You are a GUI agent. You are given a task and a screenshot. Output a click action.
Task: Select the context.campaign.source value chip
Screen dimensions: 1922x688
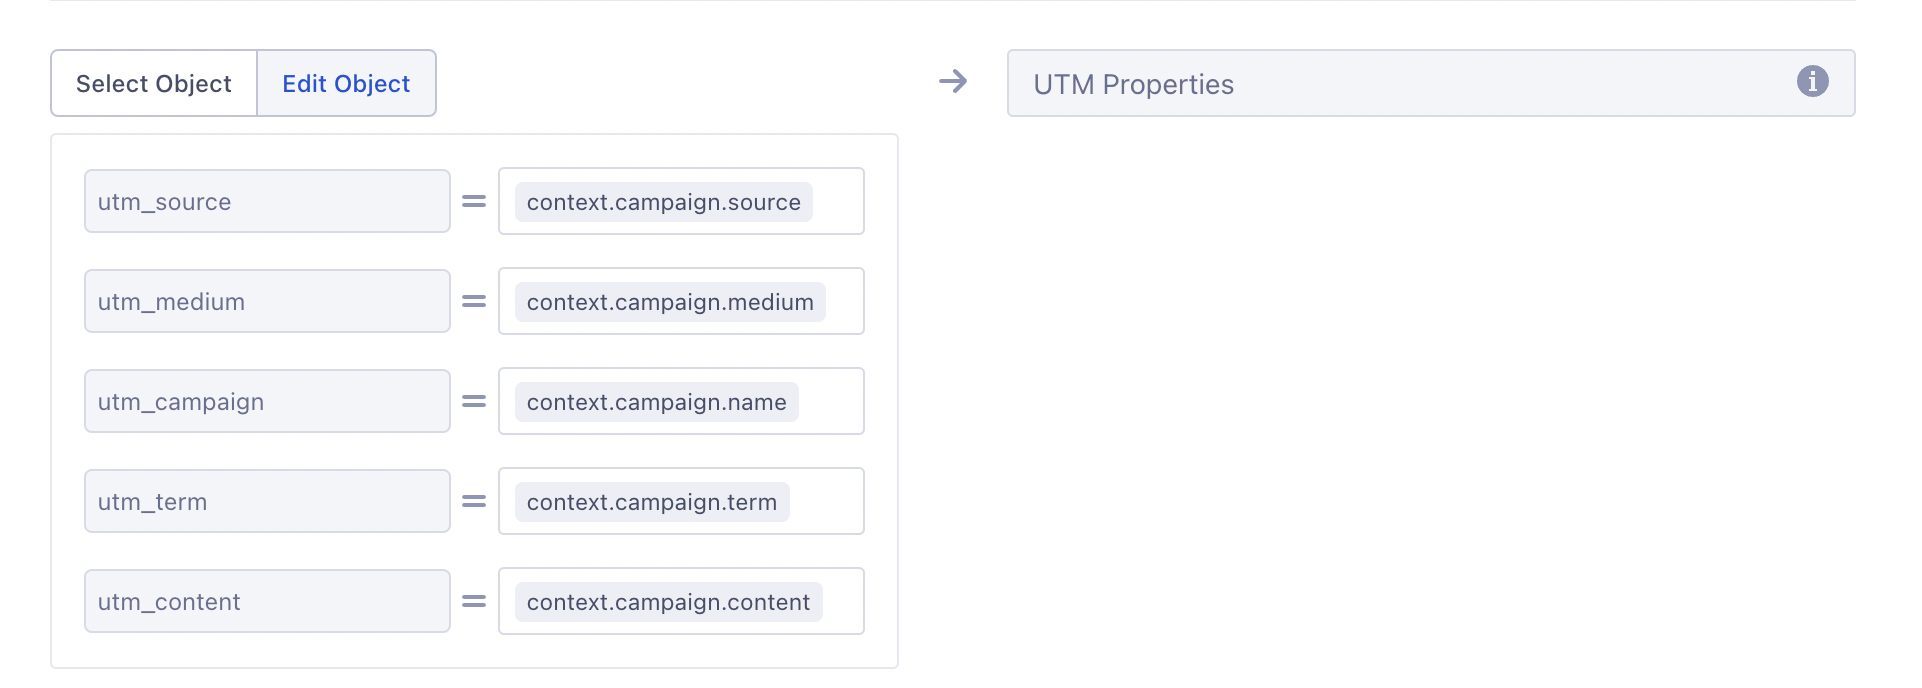point(663,202)
